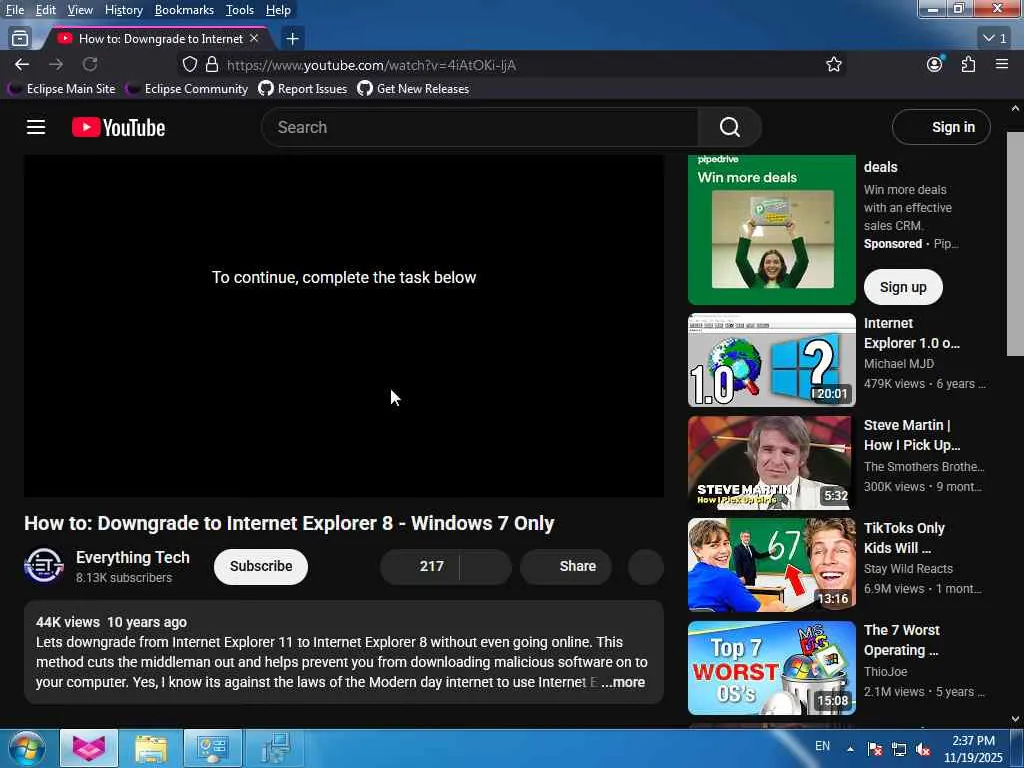Open the Top 7 Worst OS's thumbnail
Viewport: 1024px width, 768px height.
pos(771,667)
